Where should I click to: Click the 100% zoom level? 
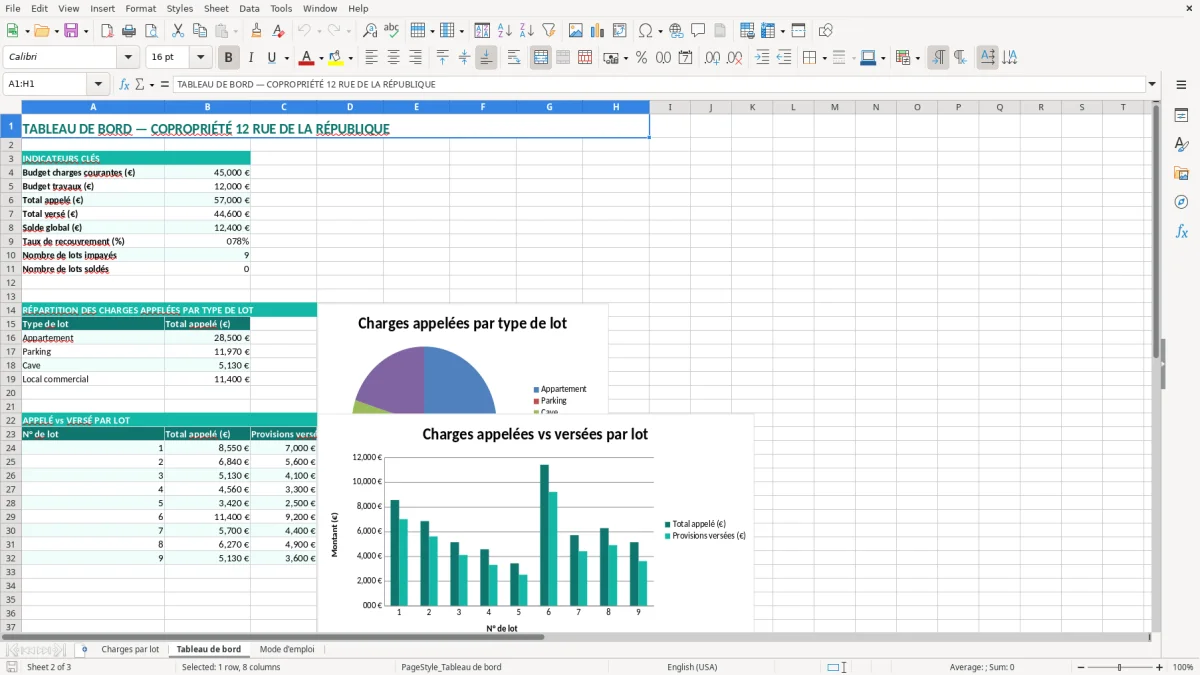click(1183, 667)
